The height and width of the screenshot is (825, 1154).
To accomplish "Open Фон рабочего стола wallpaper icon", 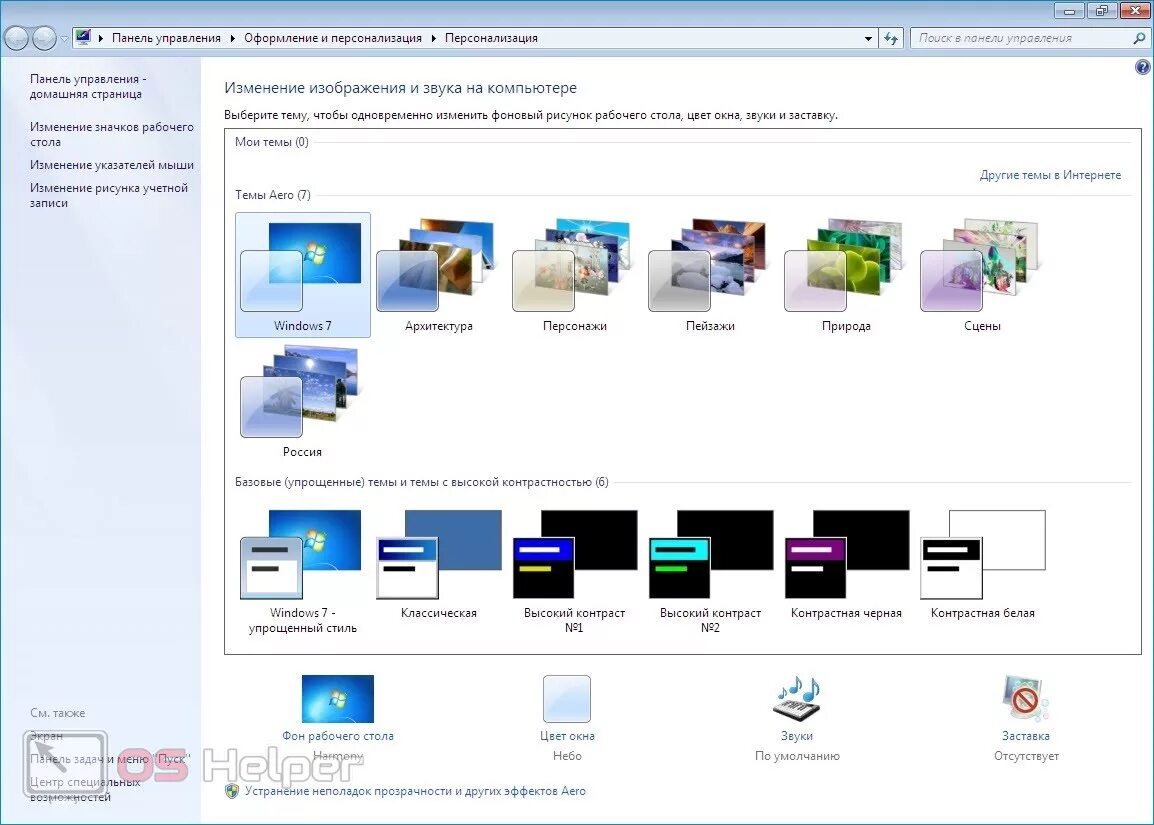I will click(338, 698).
